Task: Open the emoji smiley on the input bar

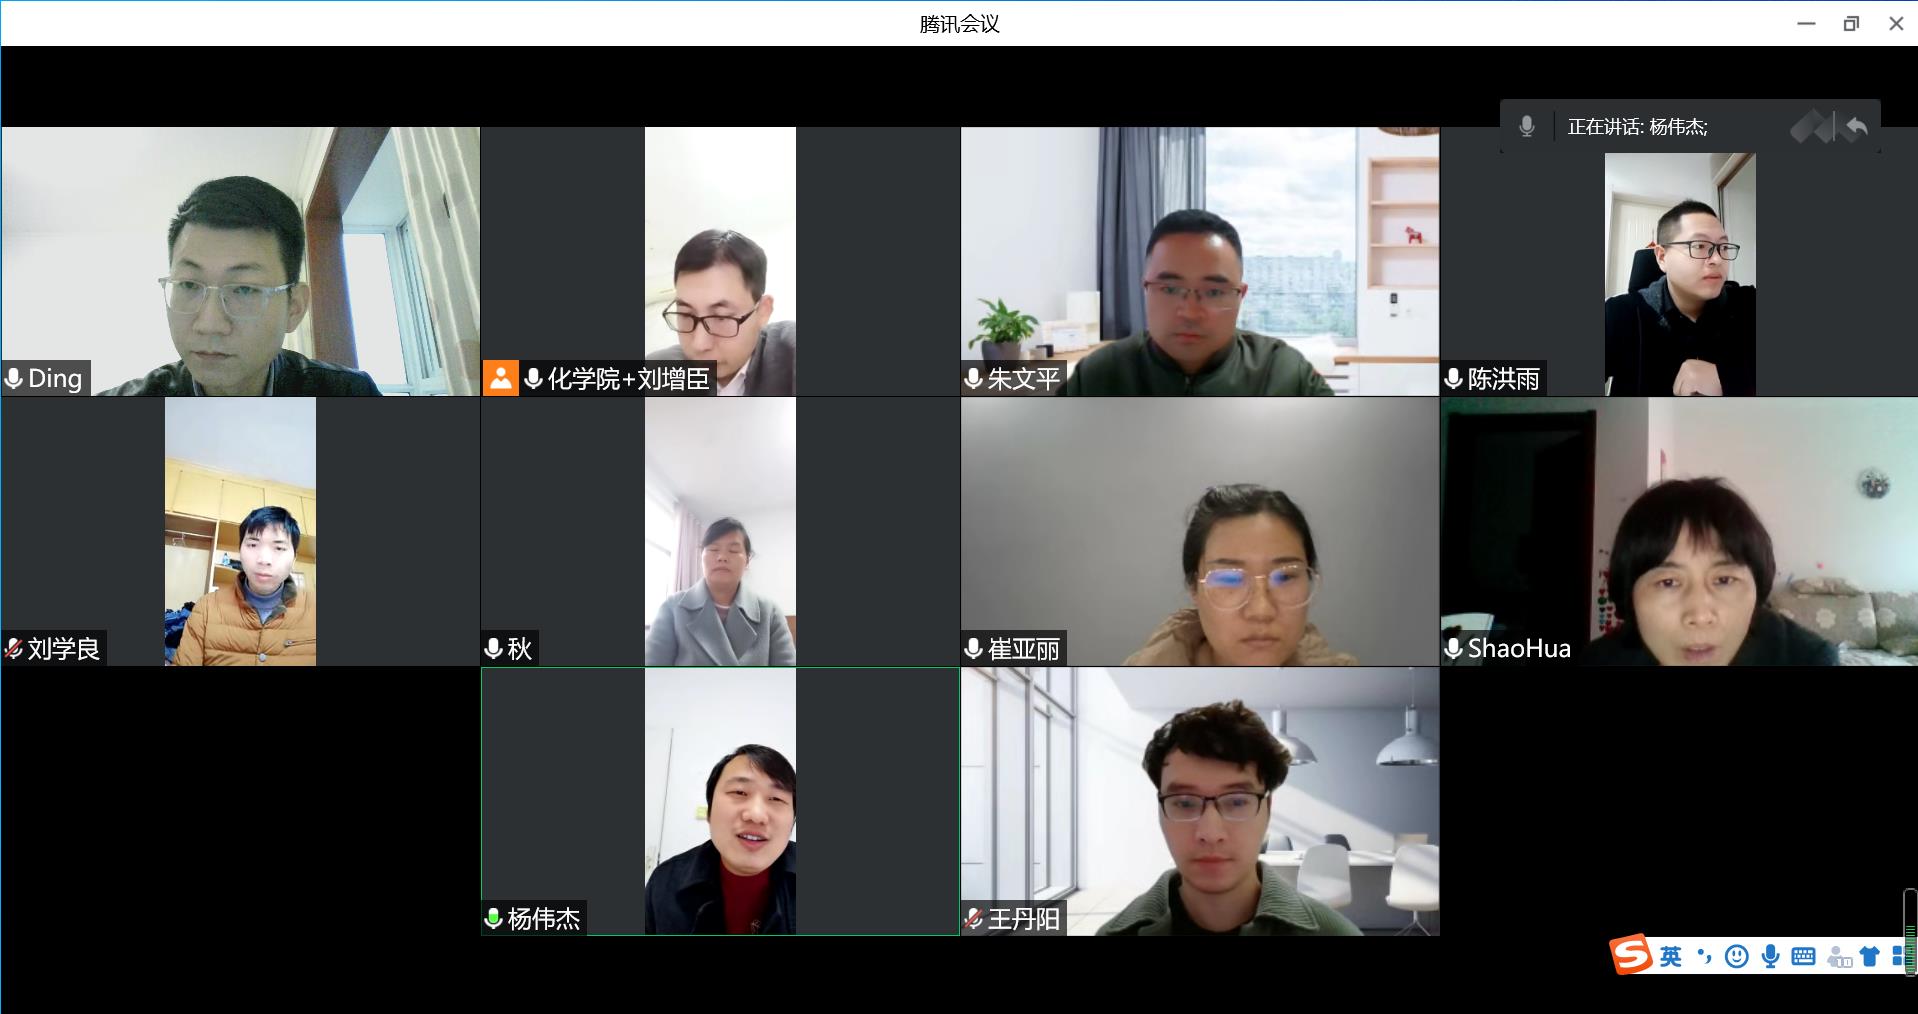Action: (1737, 957)
